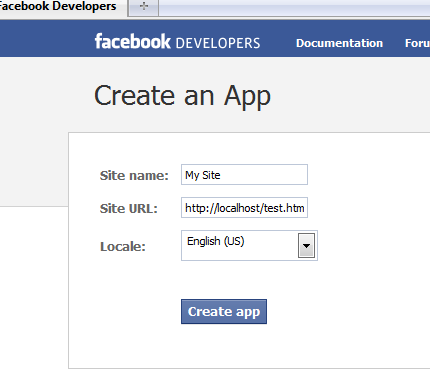
Task: Click the Create an App heading
Action: 182,96
